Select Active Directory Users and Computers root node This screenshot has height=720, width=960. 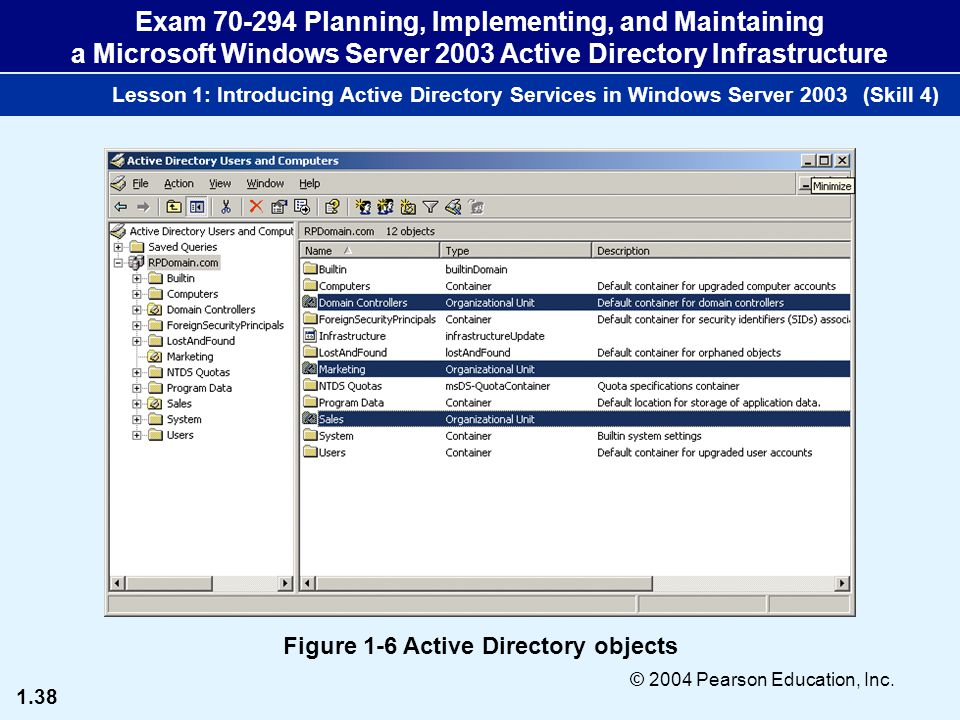pos(211,231)
